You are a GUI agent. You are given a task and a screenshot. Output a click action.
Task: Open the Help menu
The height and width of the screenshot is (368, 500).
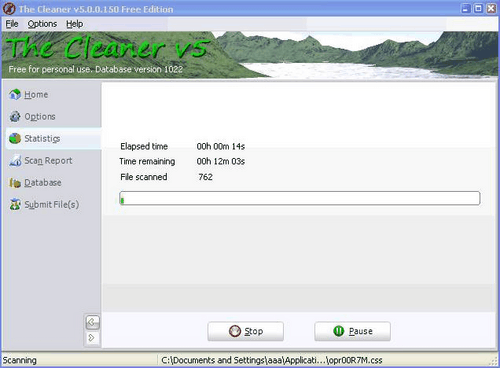point(74,24)
